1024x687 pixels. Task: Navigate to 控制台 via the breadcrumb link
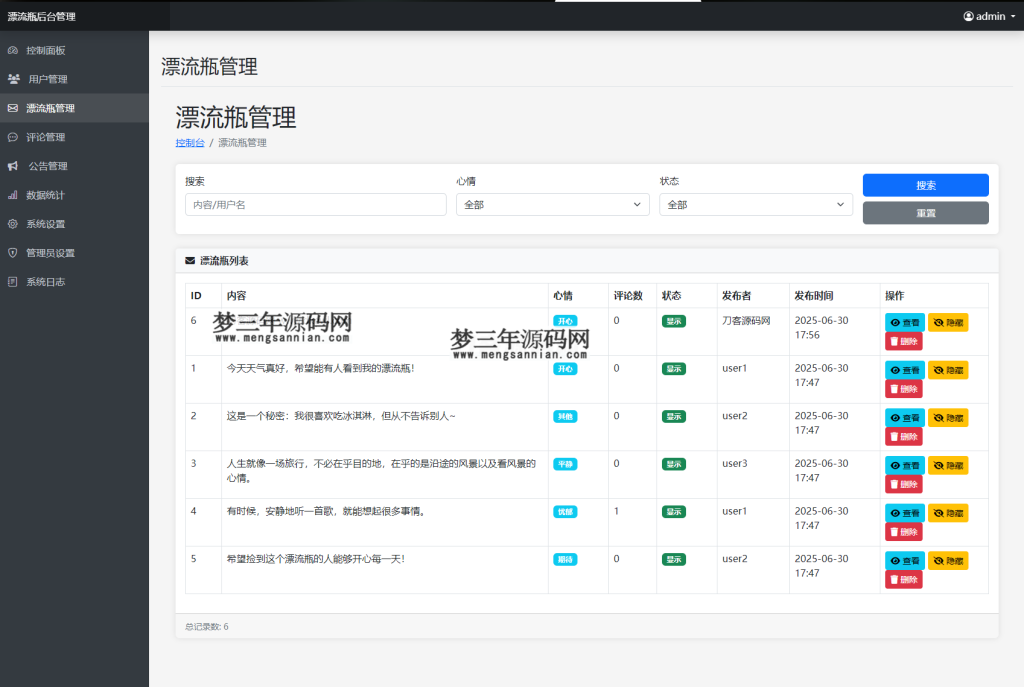point(190,143)
